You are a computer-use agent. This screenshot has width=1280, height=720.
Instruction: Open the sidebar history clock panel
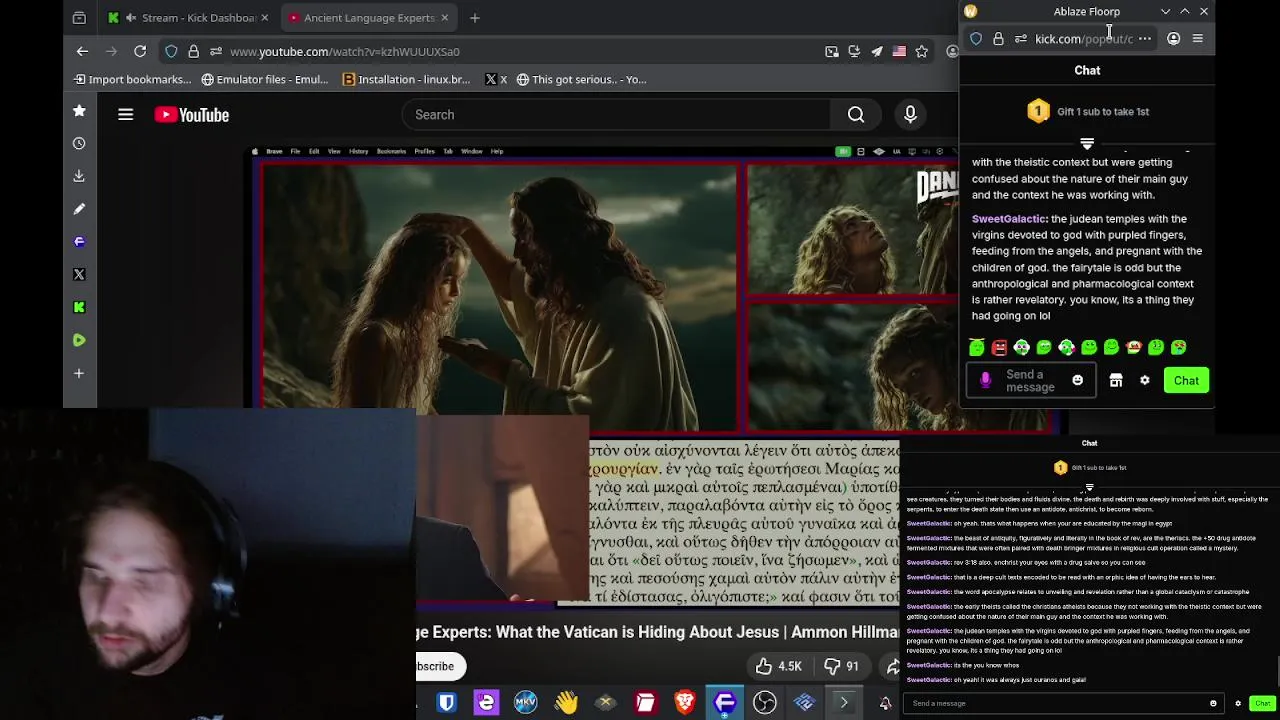[79, 143]
